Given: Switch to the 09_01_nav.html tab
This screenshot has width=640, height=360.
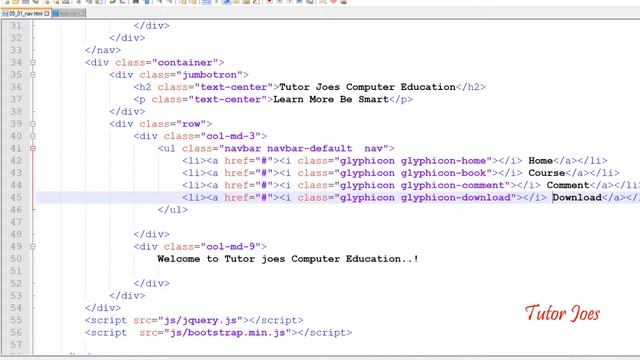Looking at the screenshot, I should [x=25, y=13].
